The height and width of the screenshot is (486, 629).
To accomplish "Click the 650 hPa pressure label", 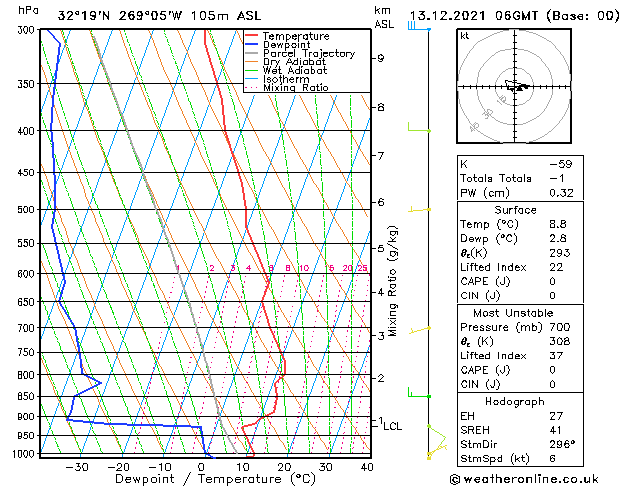I will pyautogui.click(x=28, y=302).
